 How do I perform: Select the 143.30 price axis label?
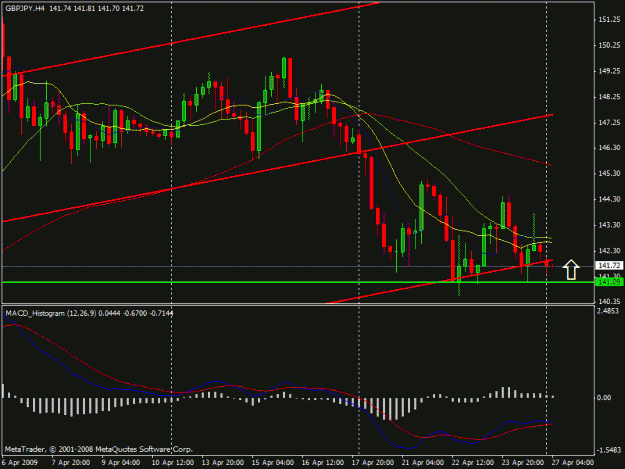(x=609, y=225)
